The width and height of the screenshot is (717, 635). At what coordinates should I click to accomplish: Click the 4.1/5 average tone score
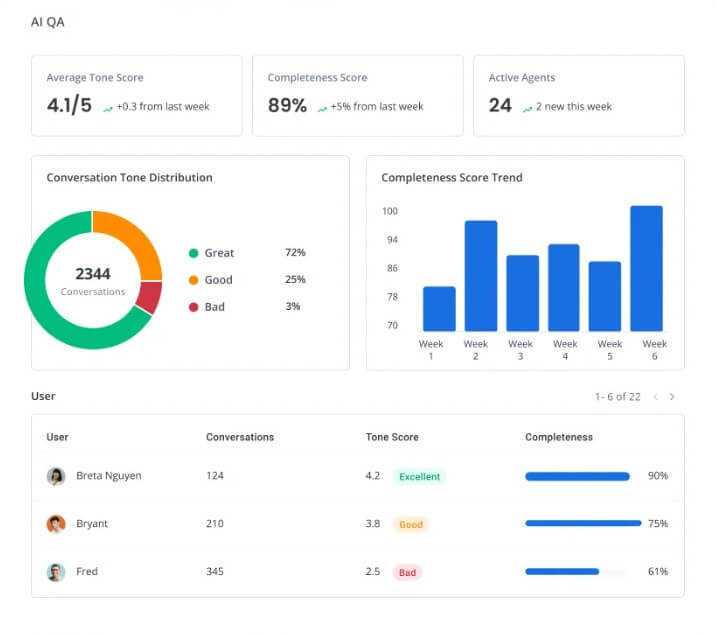point(69,106)
